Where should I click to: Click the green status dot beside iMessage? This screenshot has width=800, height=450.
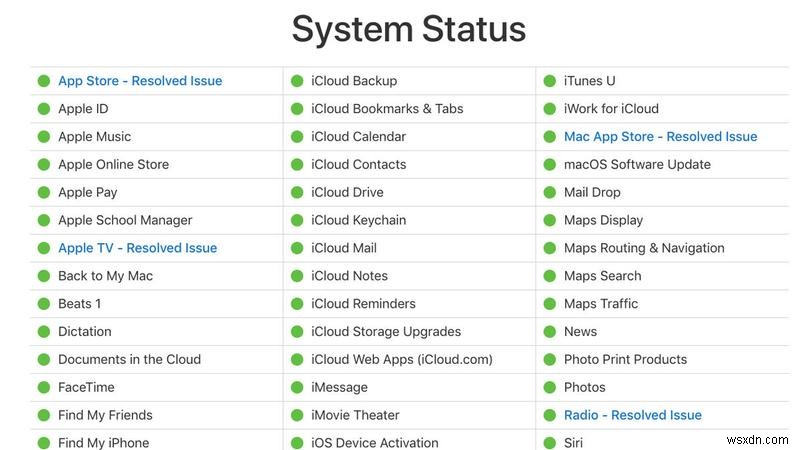click(x=297, y=387)
